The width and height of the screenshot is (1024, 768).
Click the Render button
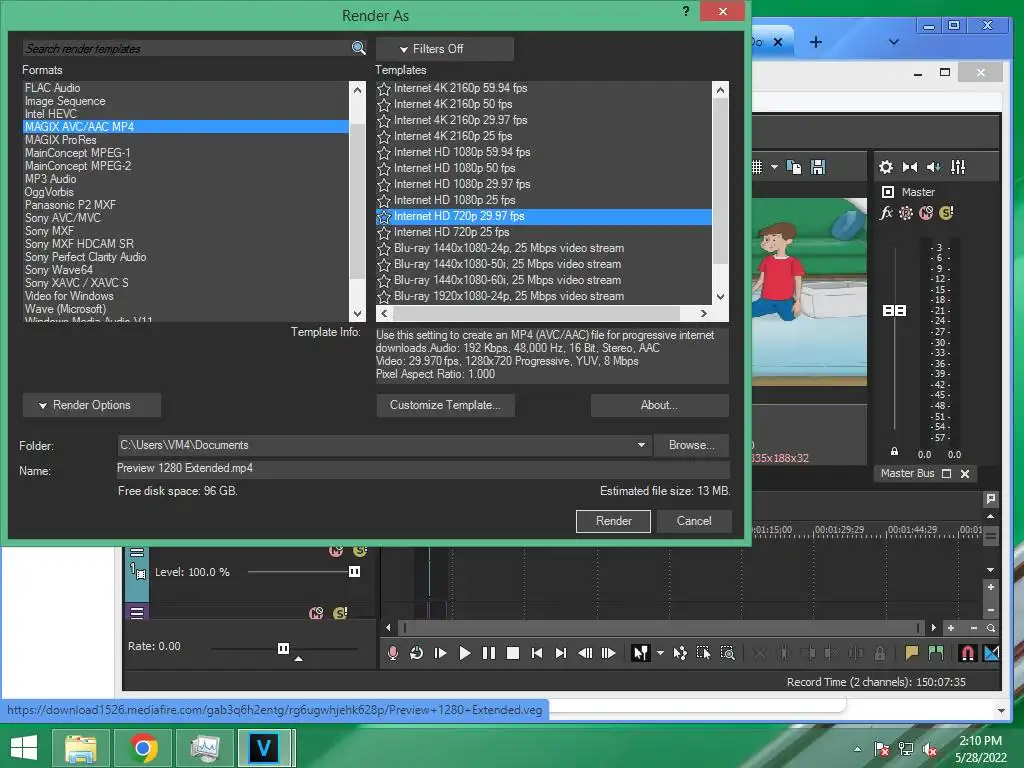click(613, 521)
